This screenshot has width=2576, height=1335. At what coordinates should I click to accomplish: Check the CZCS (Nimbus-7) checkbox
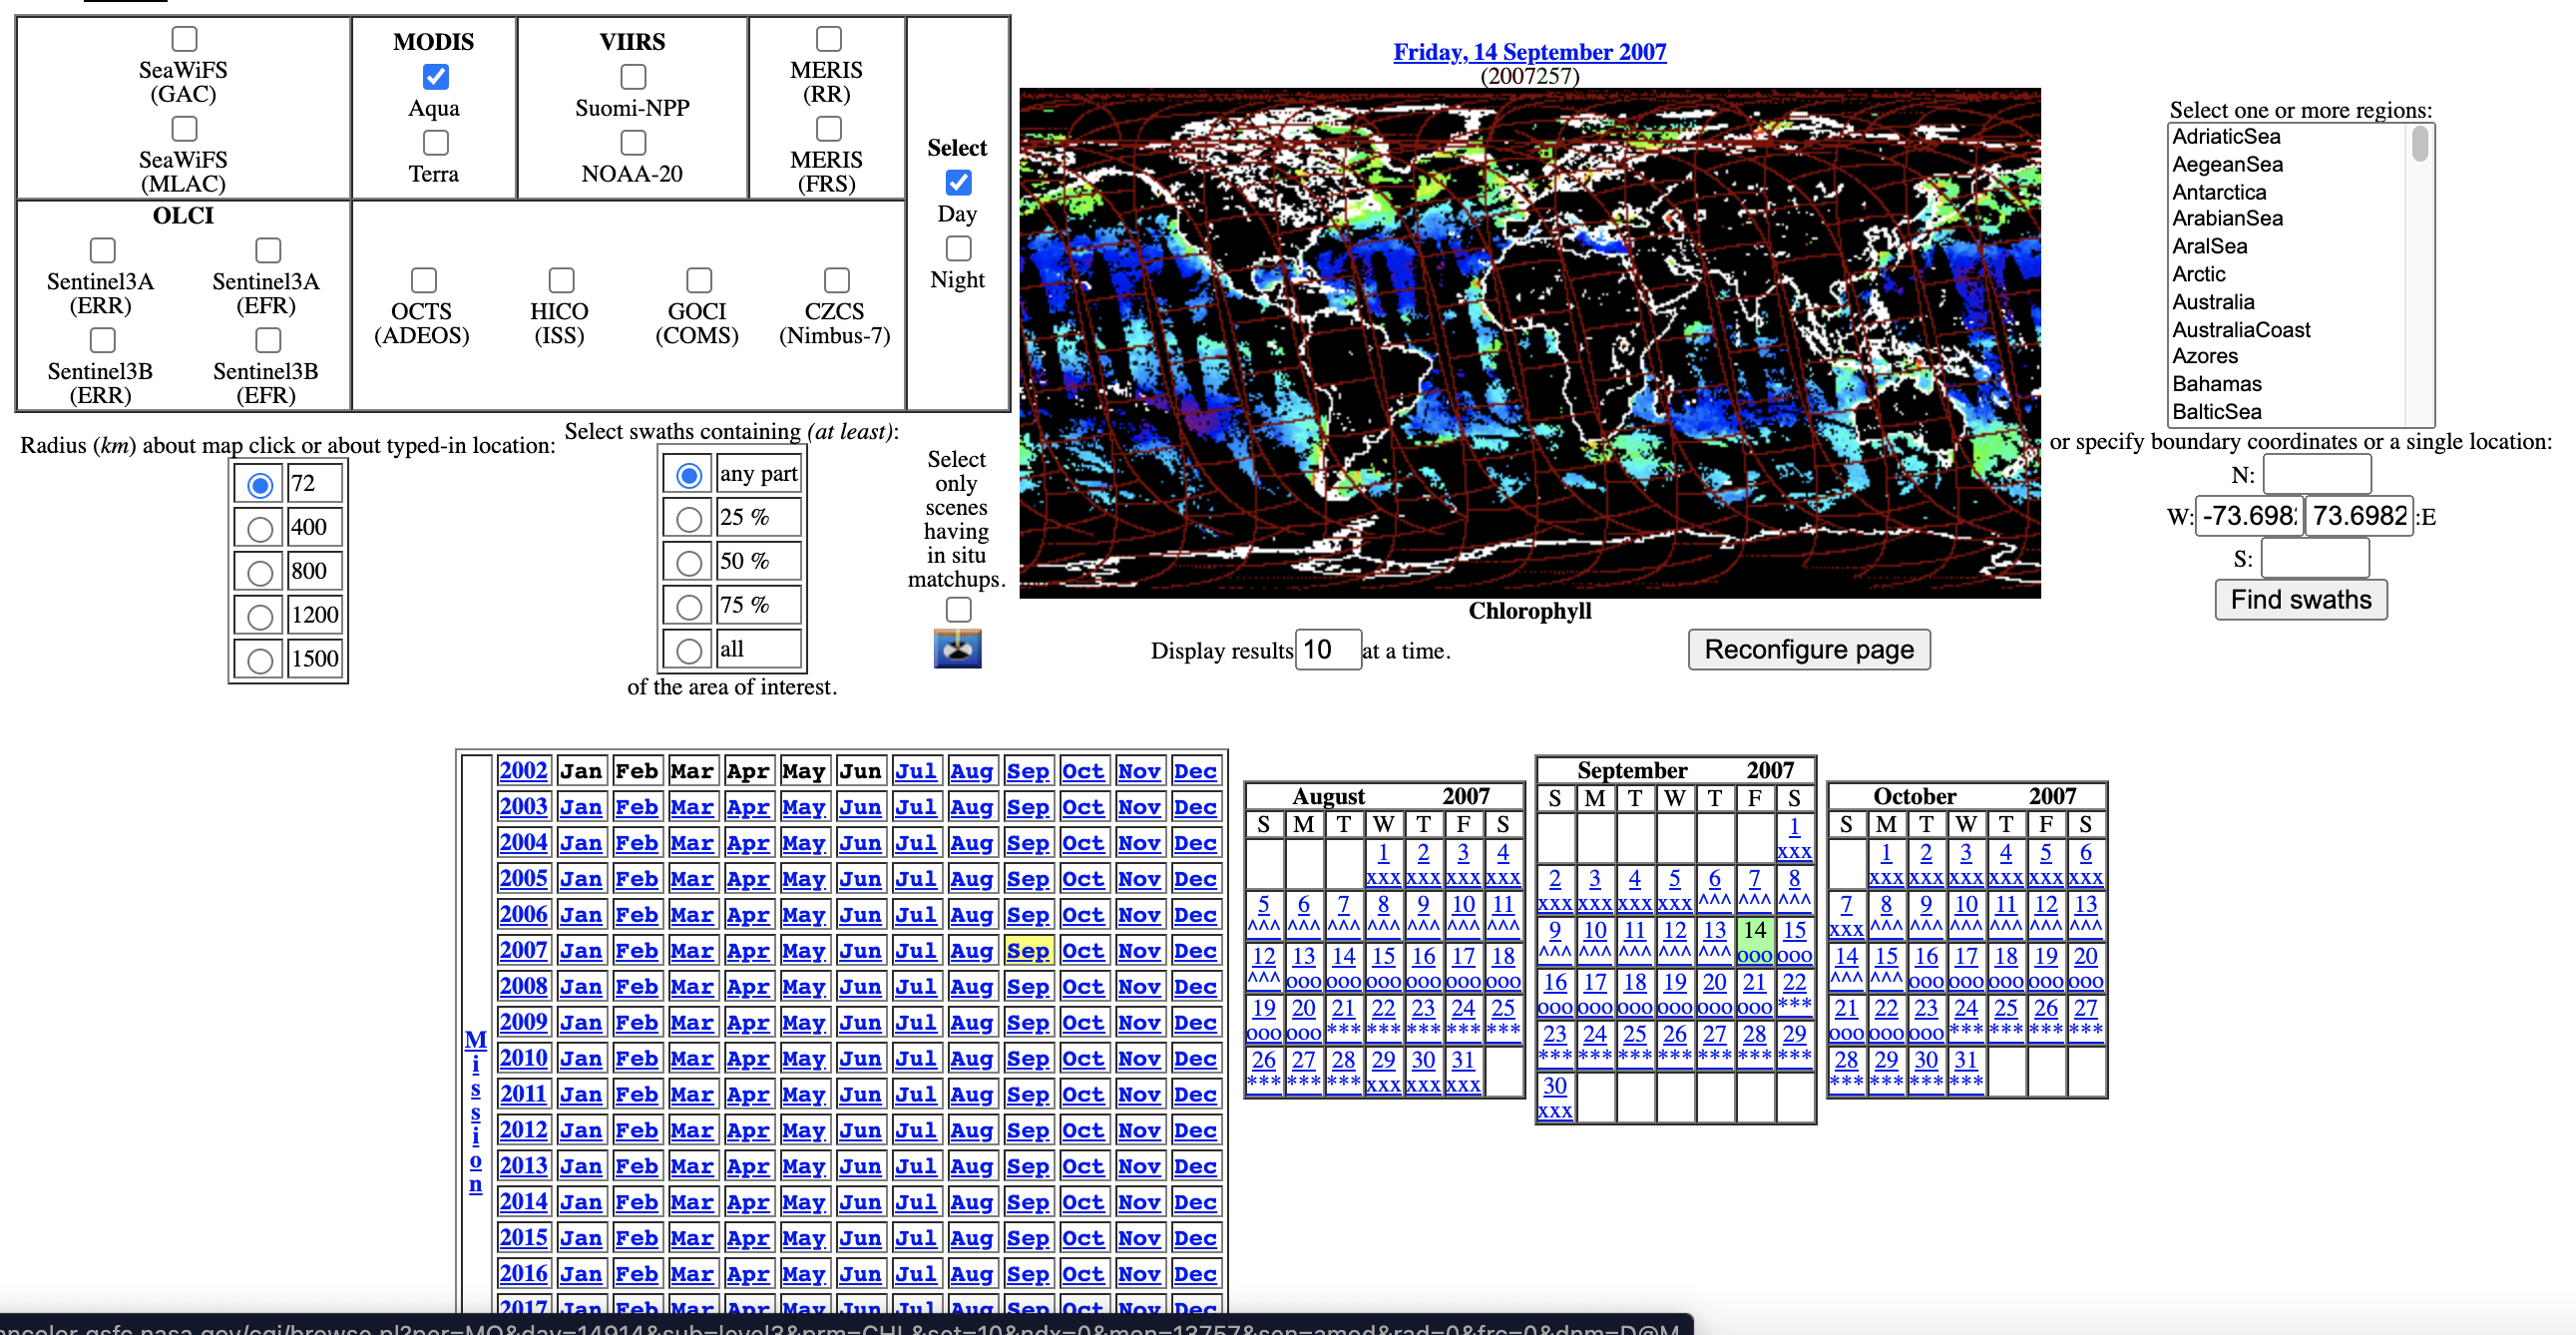(836, 280)
